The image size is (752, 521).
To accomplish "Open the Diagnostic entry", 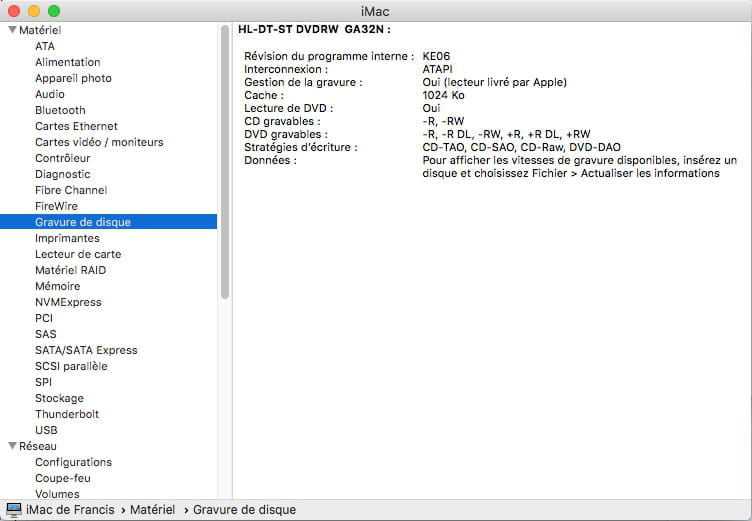I will [63, 174].
